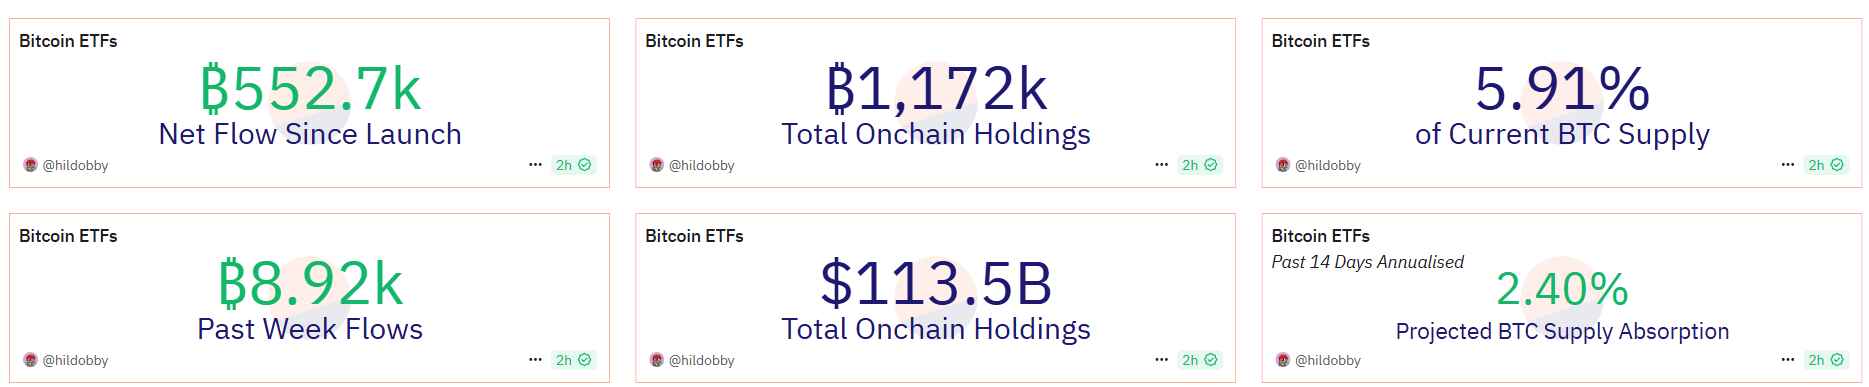Open @hildobby profile link on 5.91% card
This screenshot has width=1869, height=387.
point(1327,165)
